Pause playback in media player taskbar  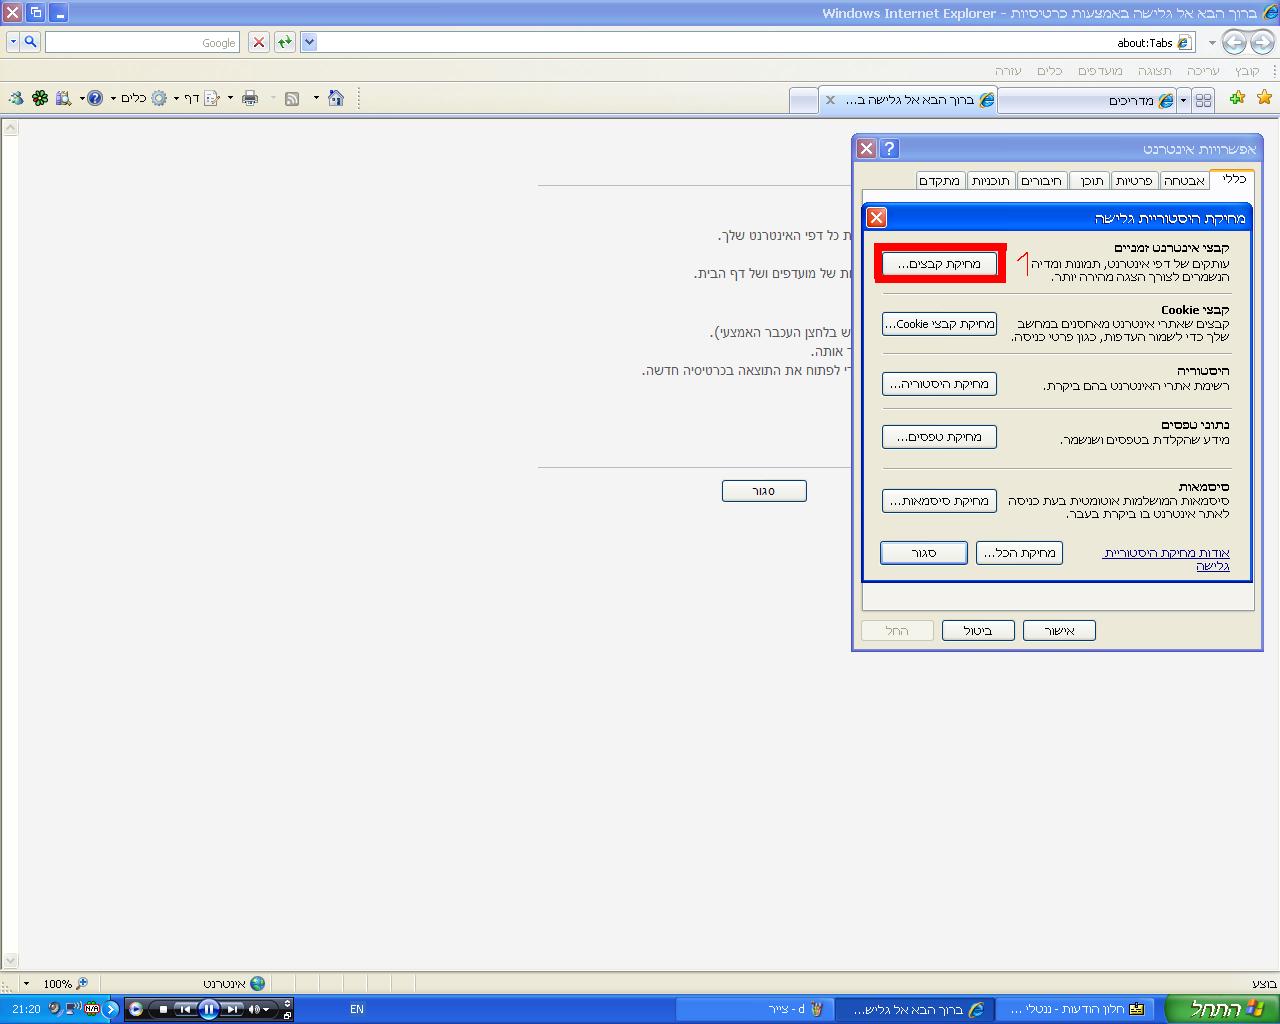208,1009
